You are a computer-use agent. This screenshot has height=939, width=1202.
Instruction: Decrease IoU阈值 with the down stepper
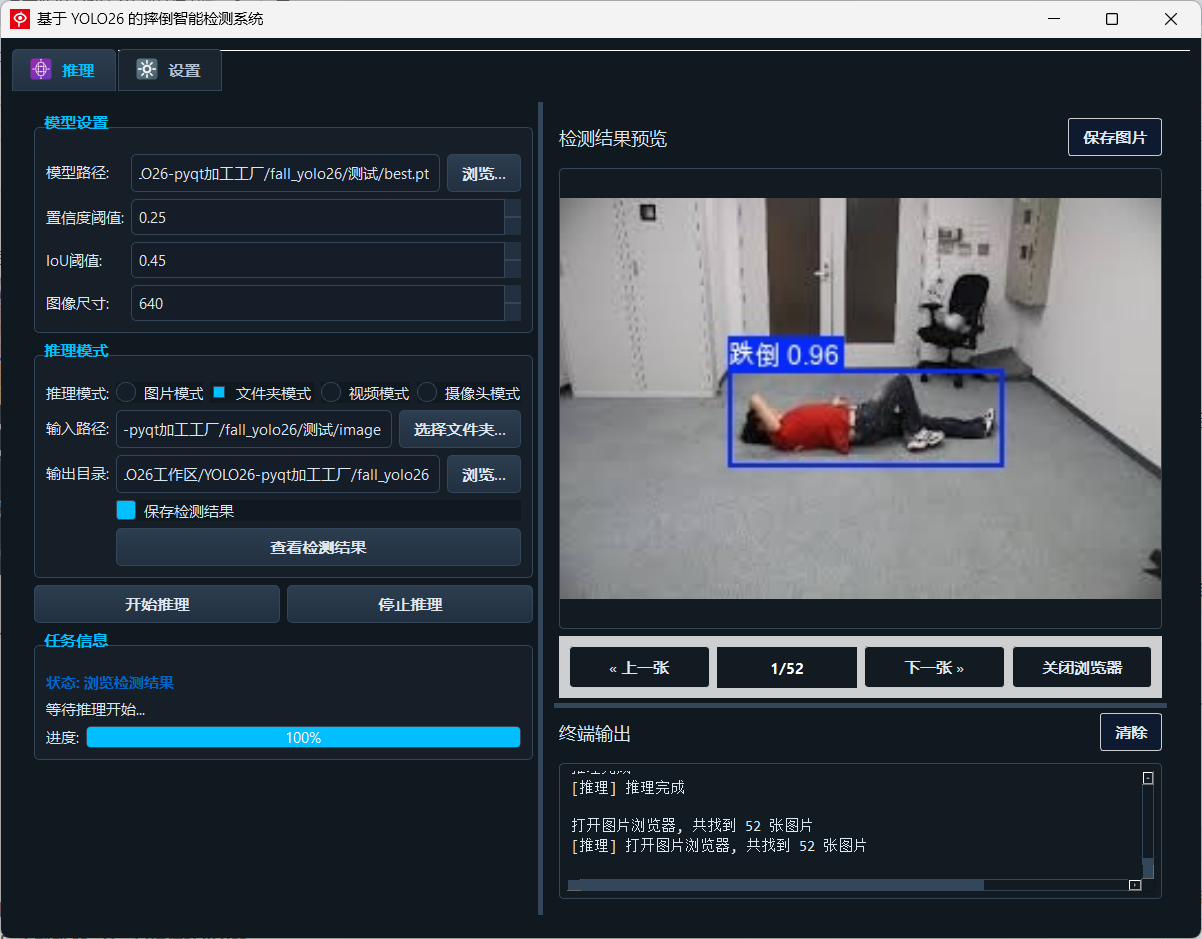[513, 269]
